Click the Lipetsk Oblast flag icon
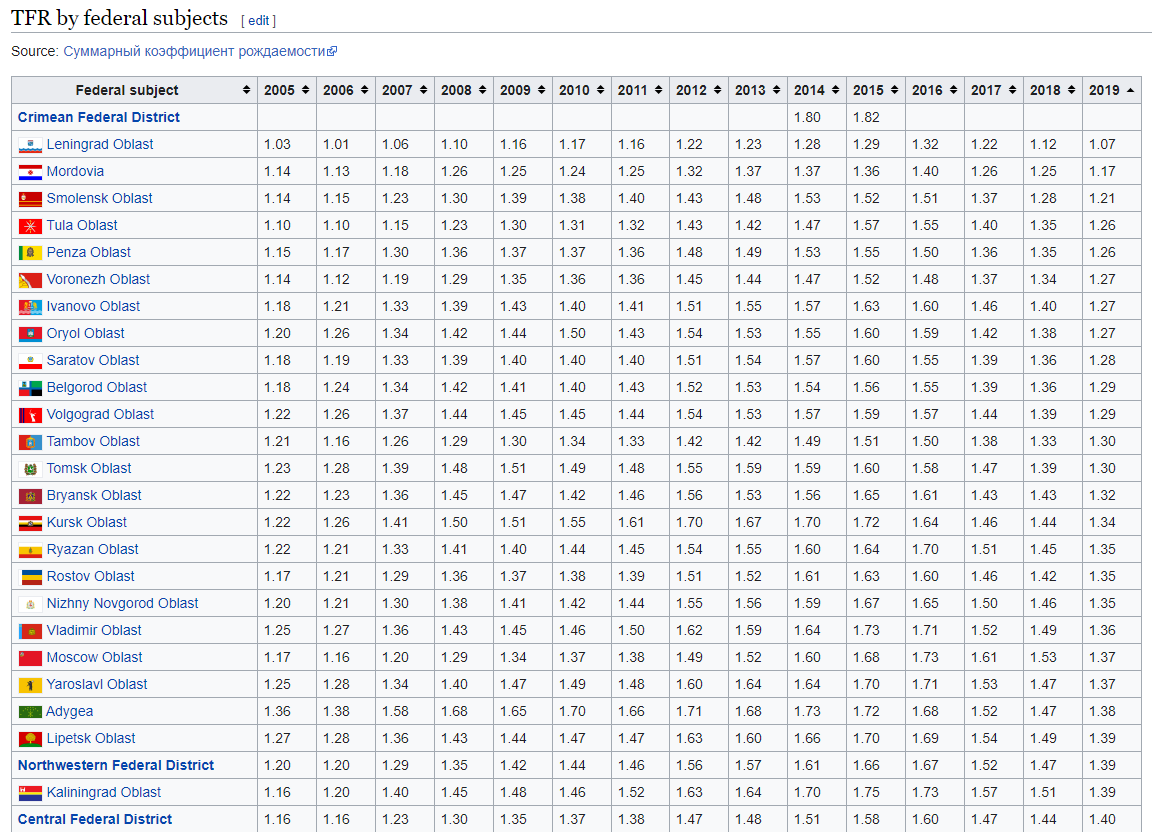The width and height of the screenshot is (1152, 832). click(30, 739)
